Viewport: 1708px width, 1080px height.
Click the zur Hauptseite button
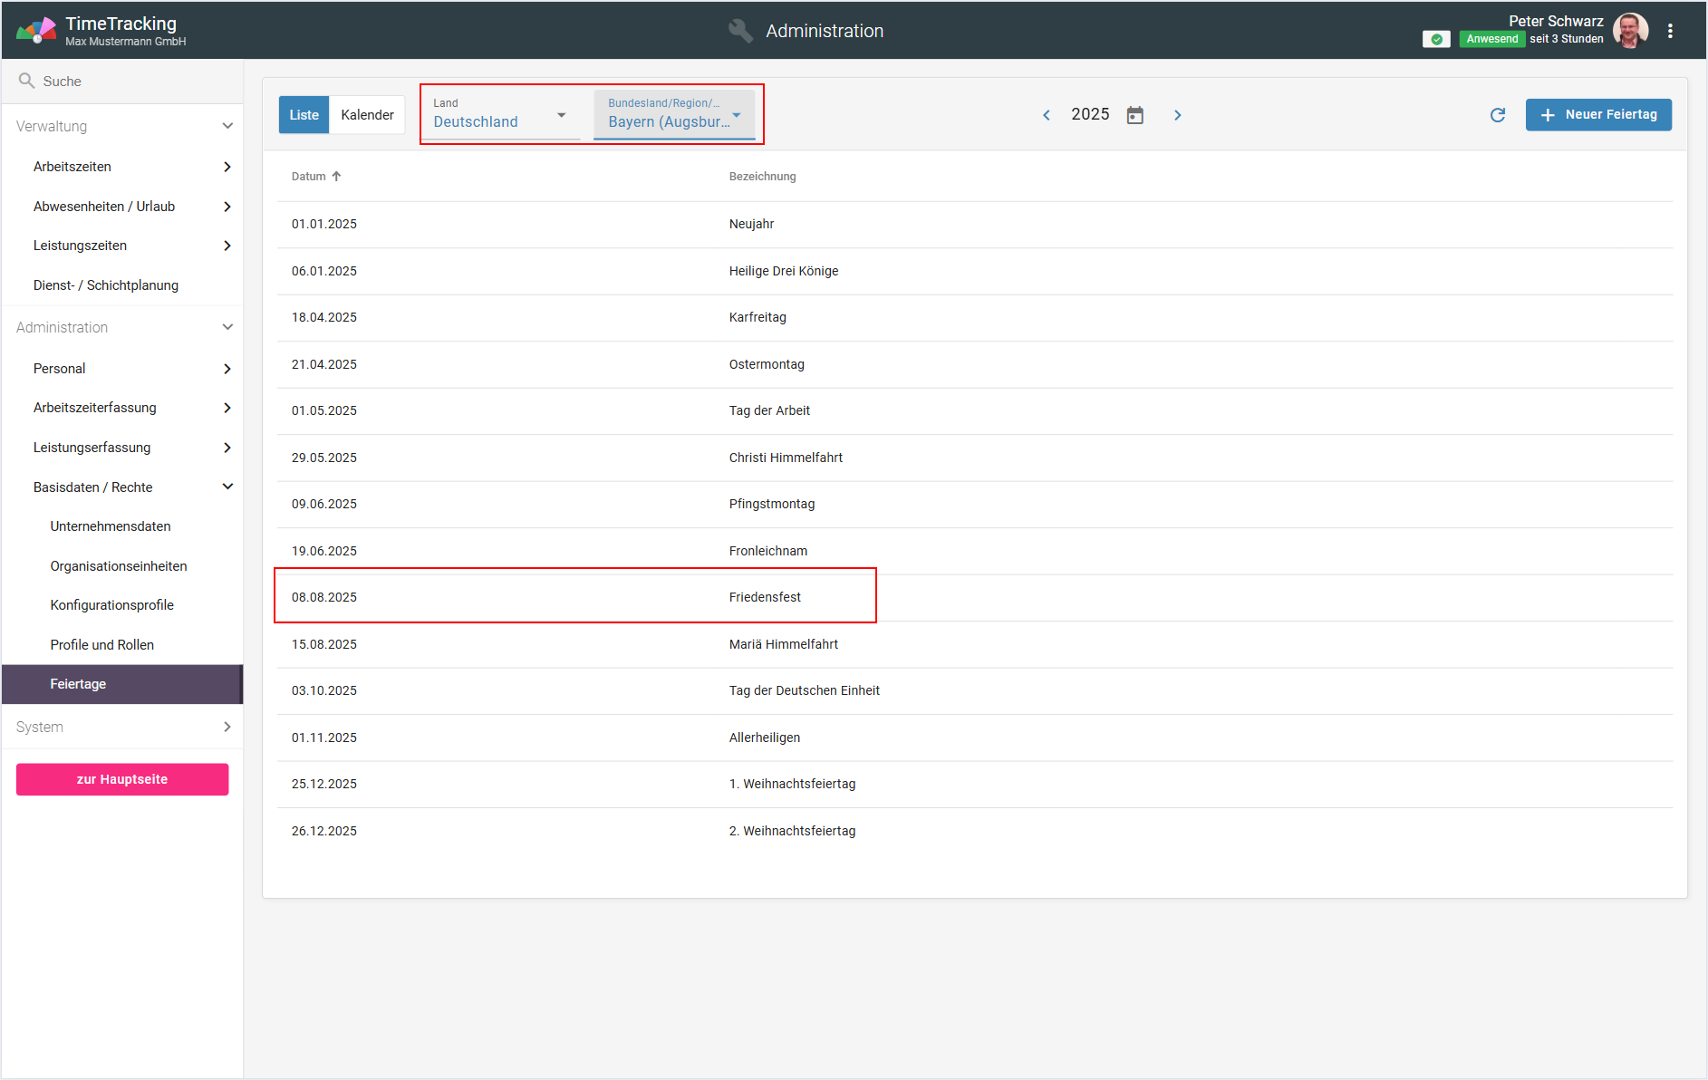[x=122, y=779]
